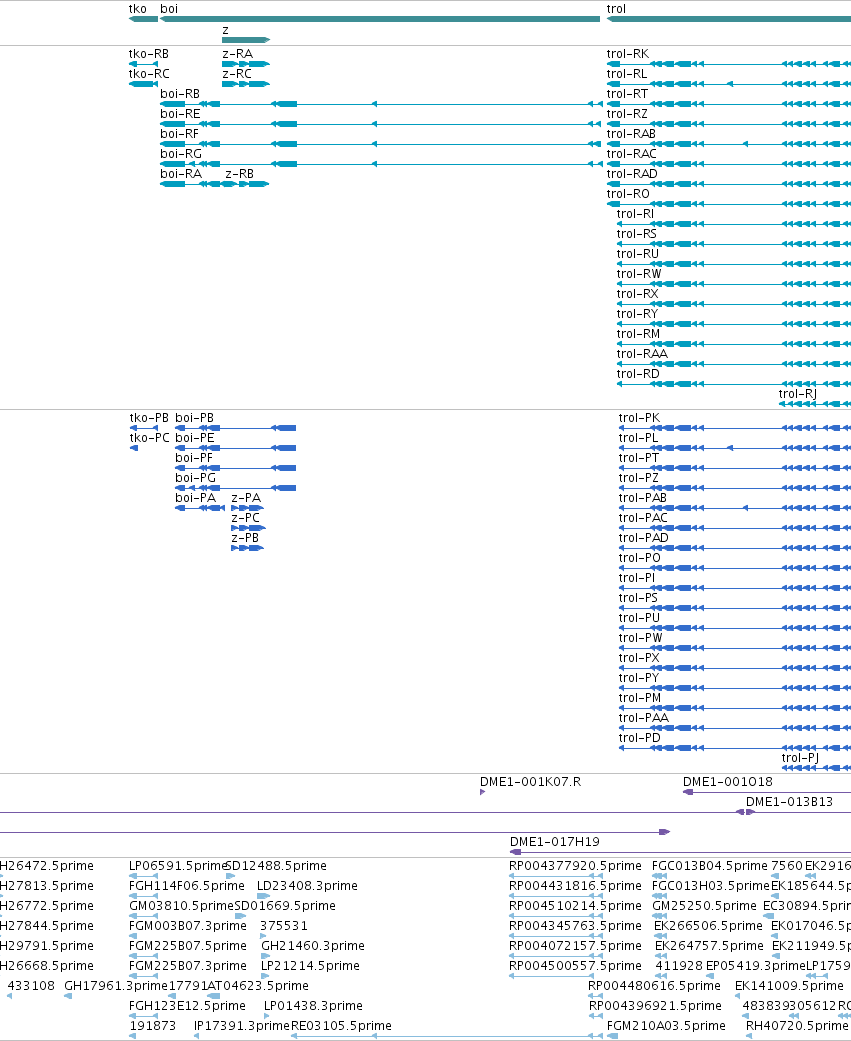The height and width of the screenshot is (1041, 851).
Task: Click the boi-PB protein label
Action: [x=194, y=418]
